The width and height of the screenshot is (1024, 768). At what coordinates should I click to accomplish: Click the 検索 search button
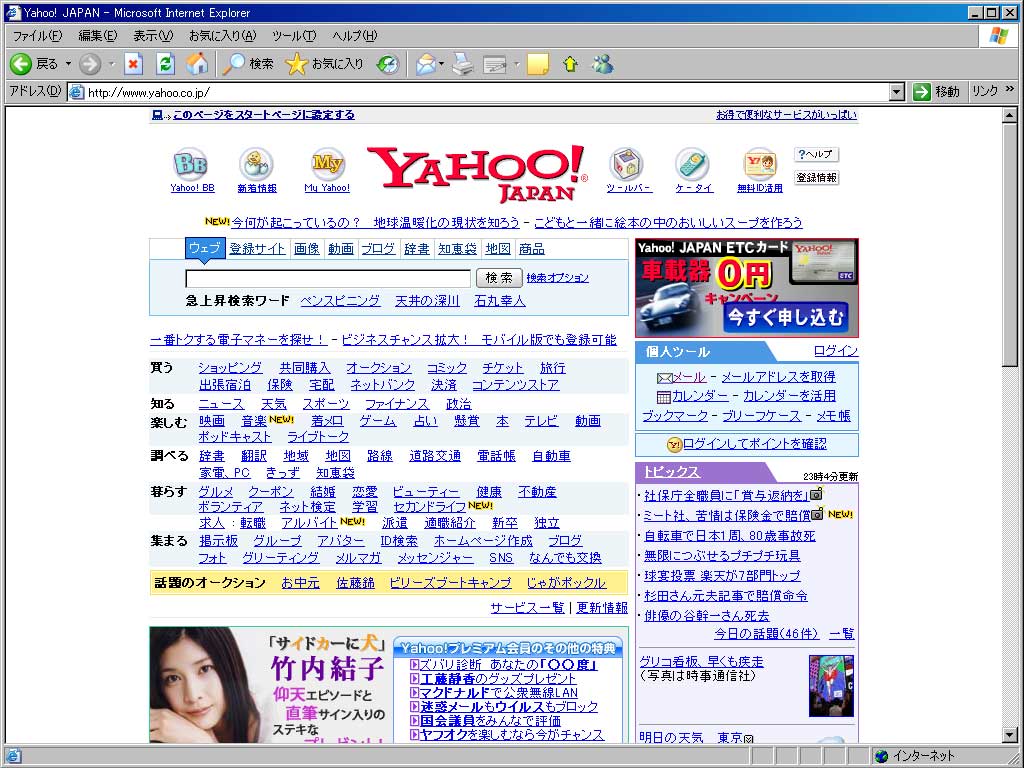click(499, 278)
